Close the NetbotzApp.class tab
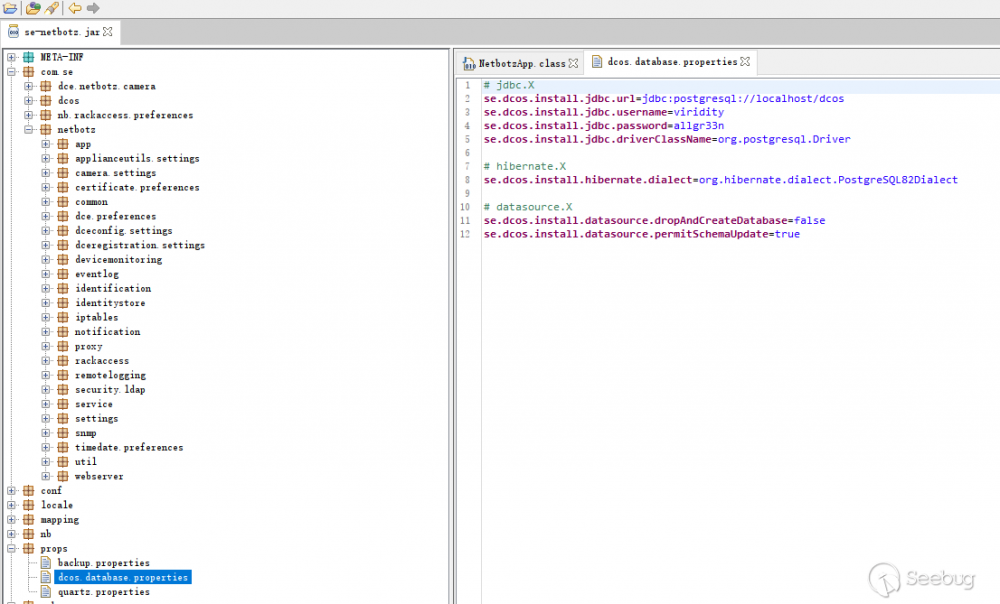 coord(571,62)
